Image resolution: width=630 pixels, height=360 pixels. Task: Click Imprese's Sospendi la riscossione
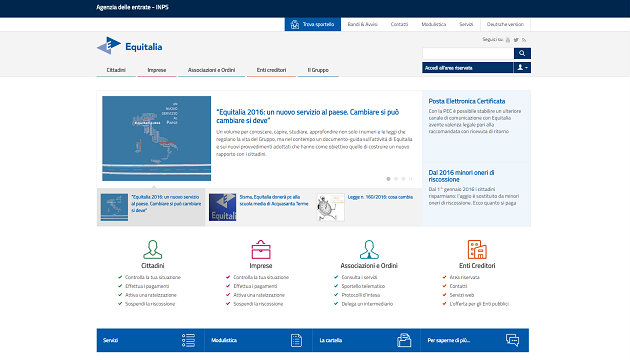tap(258, 304)
